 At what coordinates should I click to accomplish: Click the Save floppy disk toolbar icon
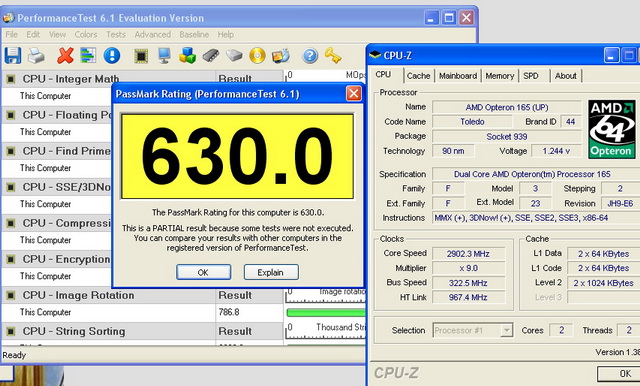[x=13, y=55]
